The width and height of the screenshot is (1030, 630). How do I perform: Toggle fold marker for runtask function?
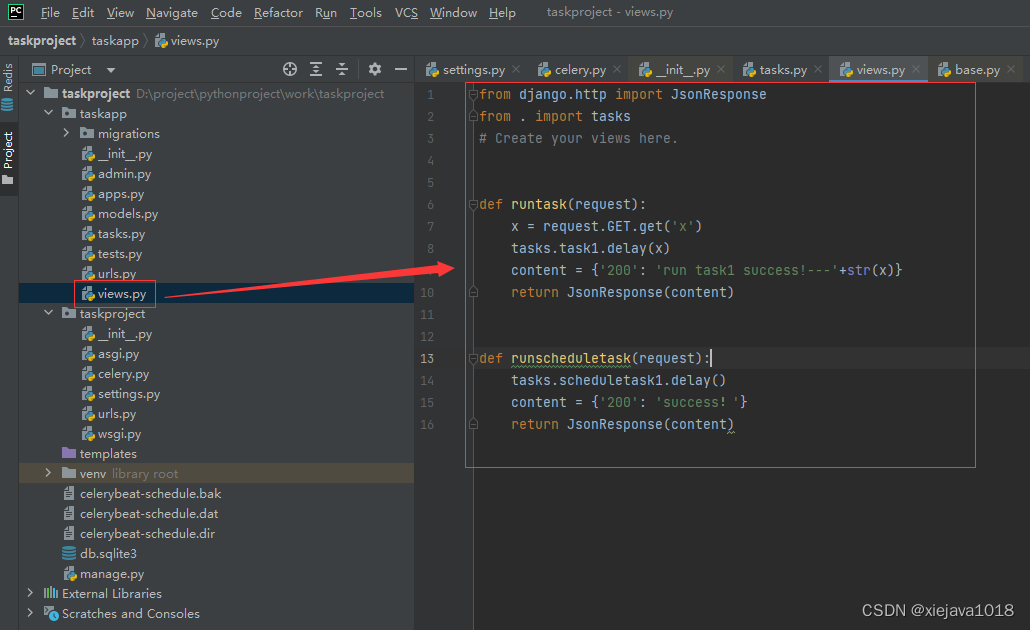point(473,204)
